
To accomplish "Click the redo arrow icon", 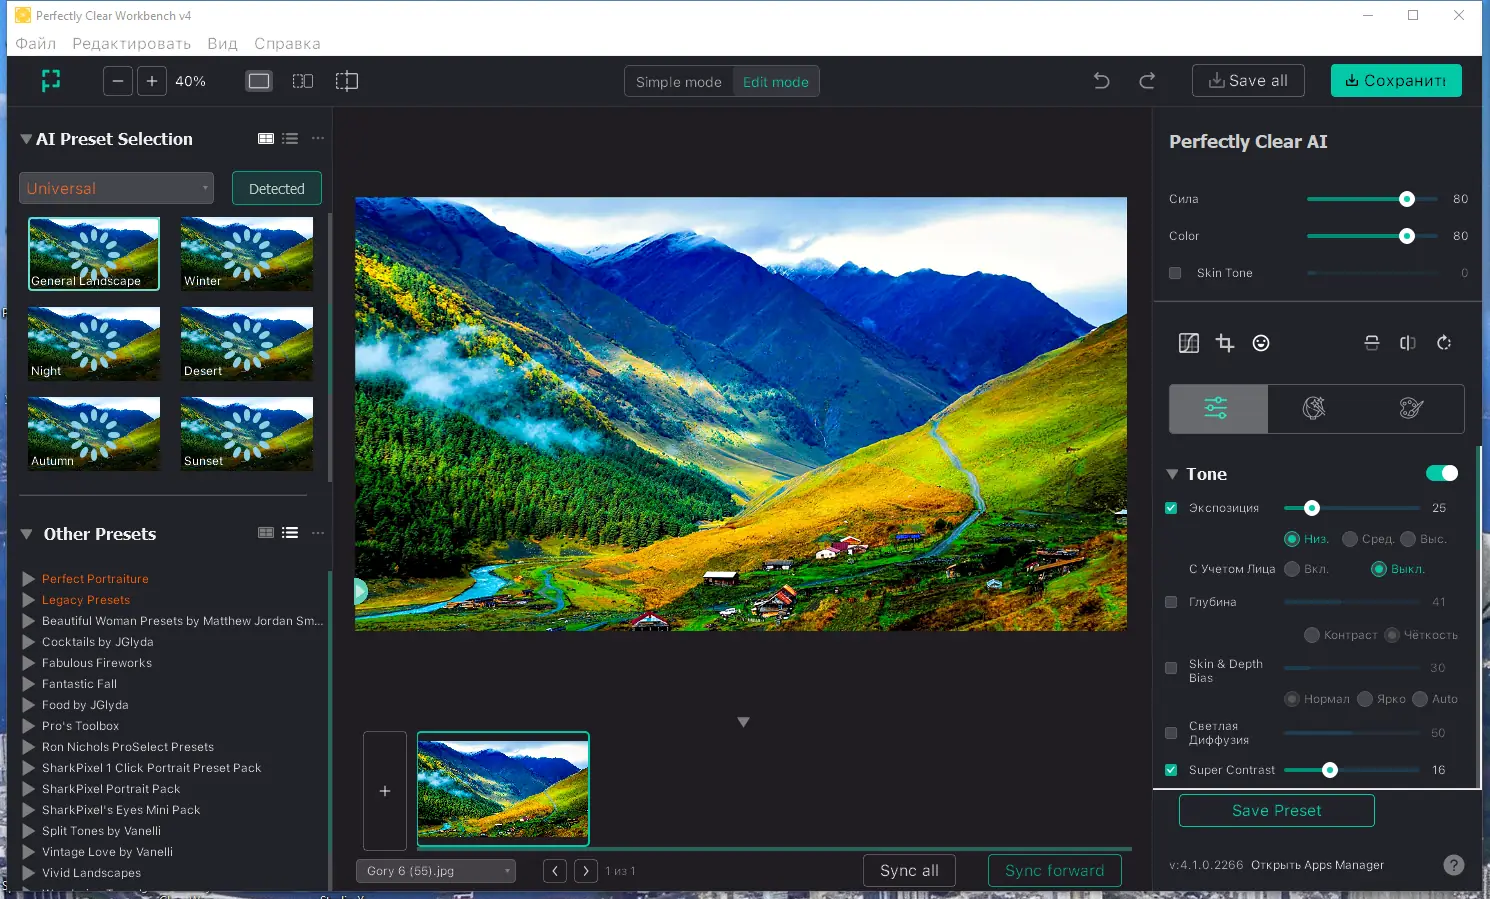I will click(1147, 81).
